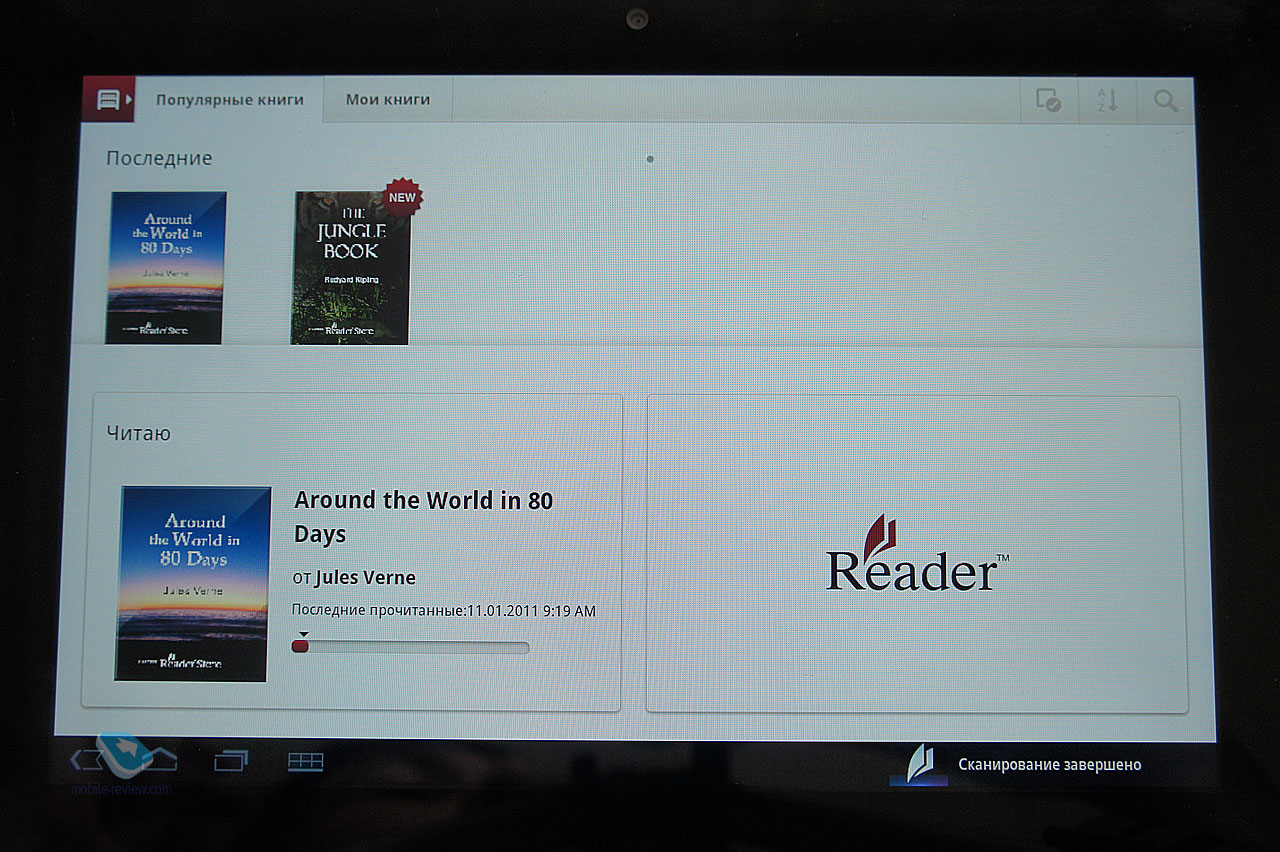Tap the Android back button in system bar
Image resolution: width=1280 pixels, height=852 pixels.
[x=87, y=761]
